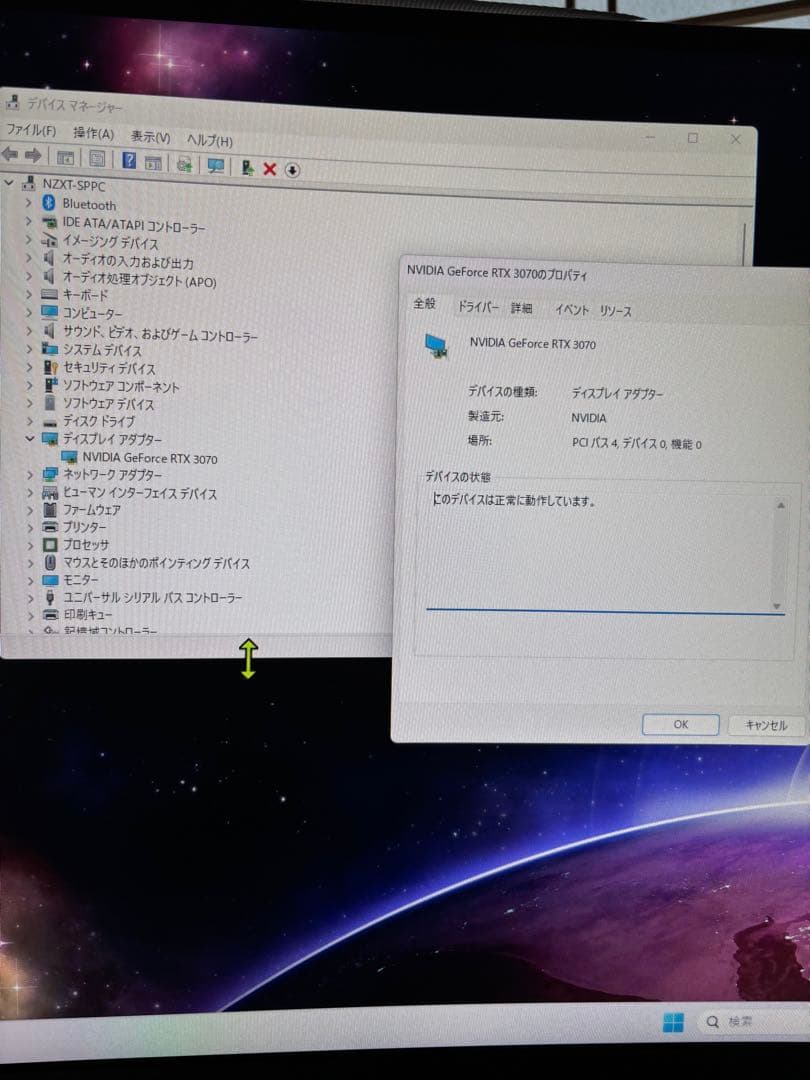Screen dimensions: 810x1080
Task: Collapse the NZXT-SPPC root node
Action: pos(8,183)
